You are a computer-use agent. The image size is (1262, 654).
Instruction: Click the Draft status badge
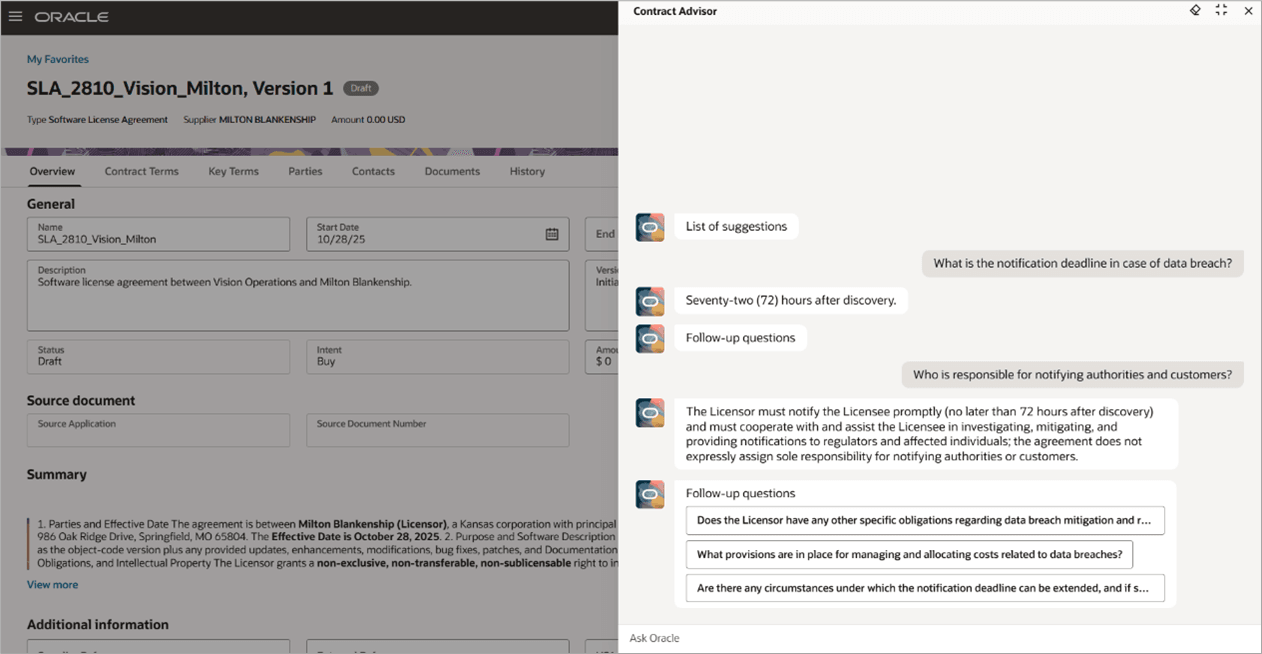tap(360, 88)
